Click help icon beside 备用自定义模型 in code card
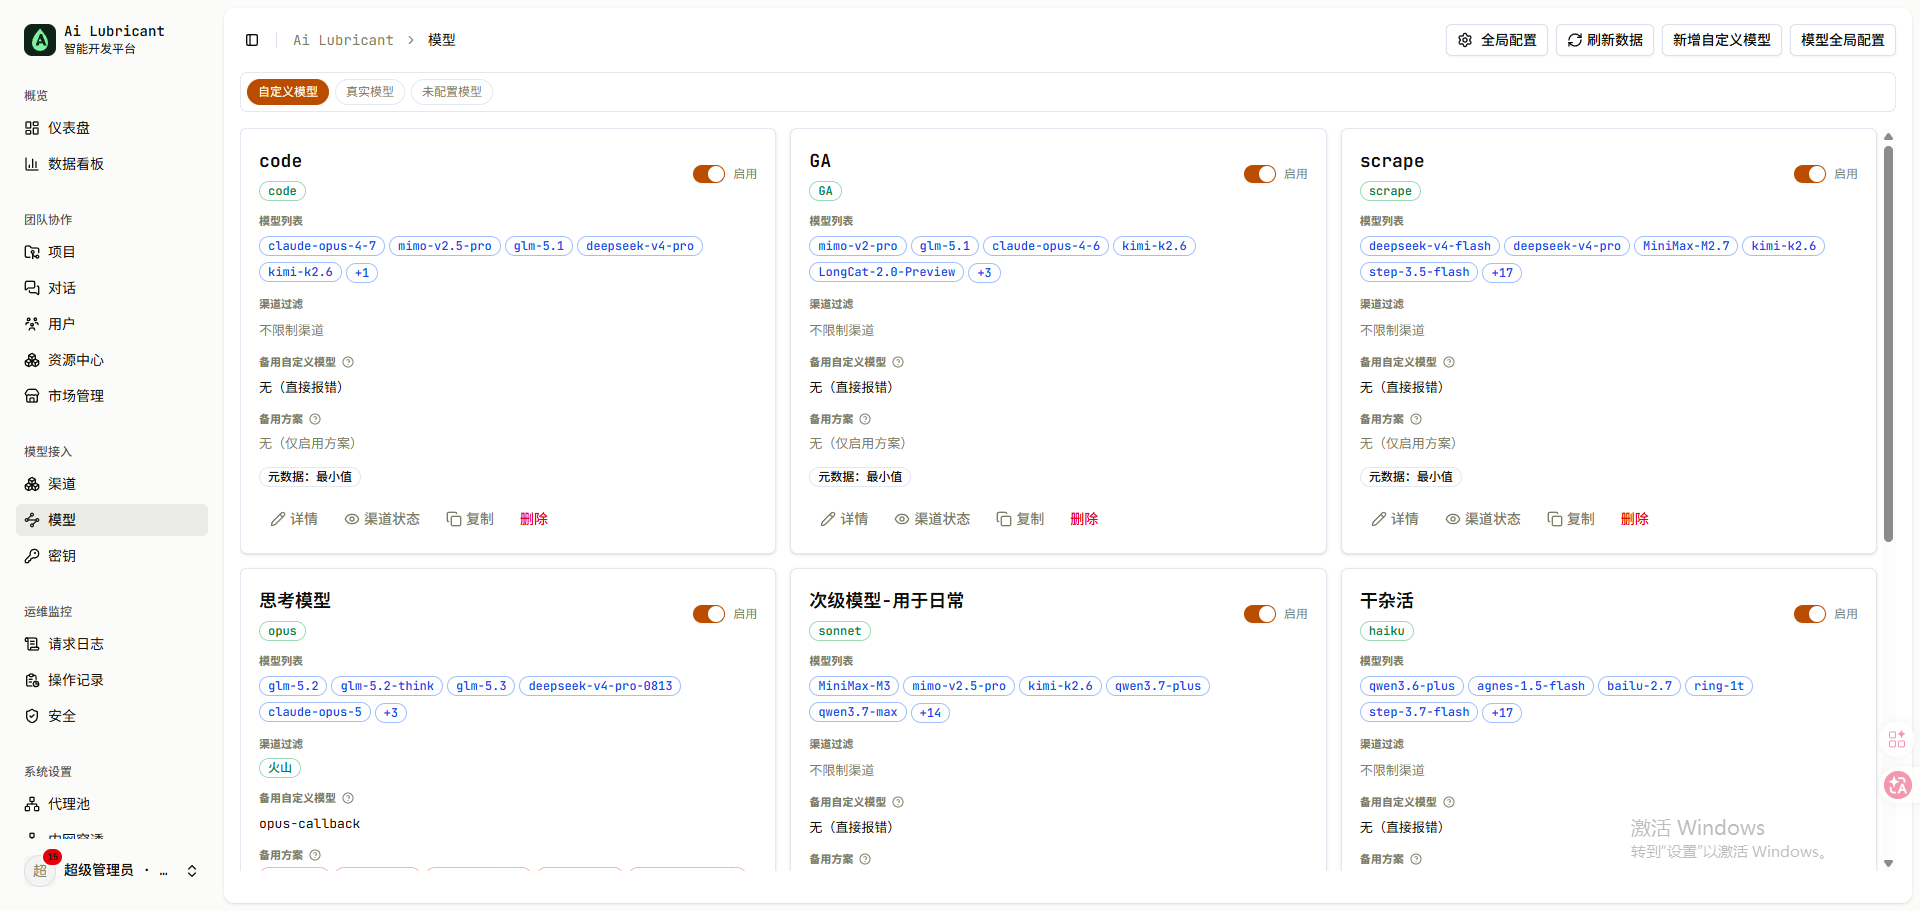The width and height of the screenshot is (1920, 911). 348,362
